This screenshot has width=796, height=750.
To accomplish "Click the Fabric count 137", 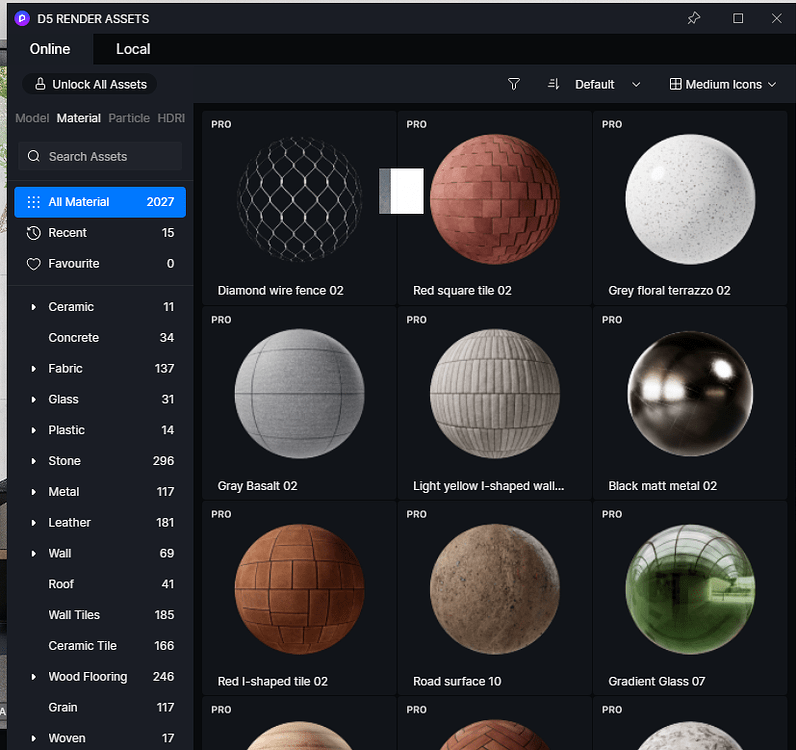I will pos(164,369).
